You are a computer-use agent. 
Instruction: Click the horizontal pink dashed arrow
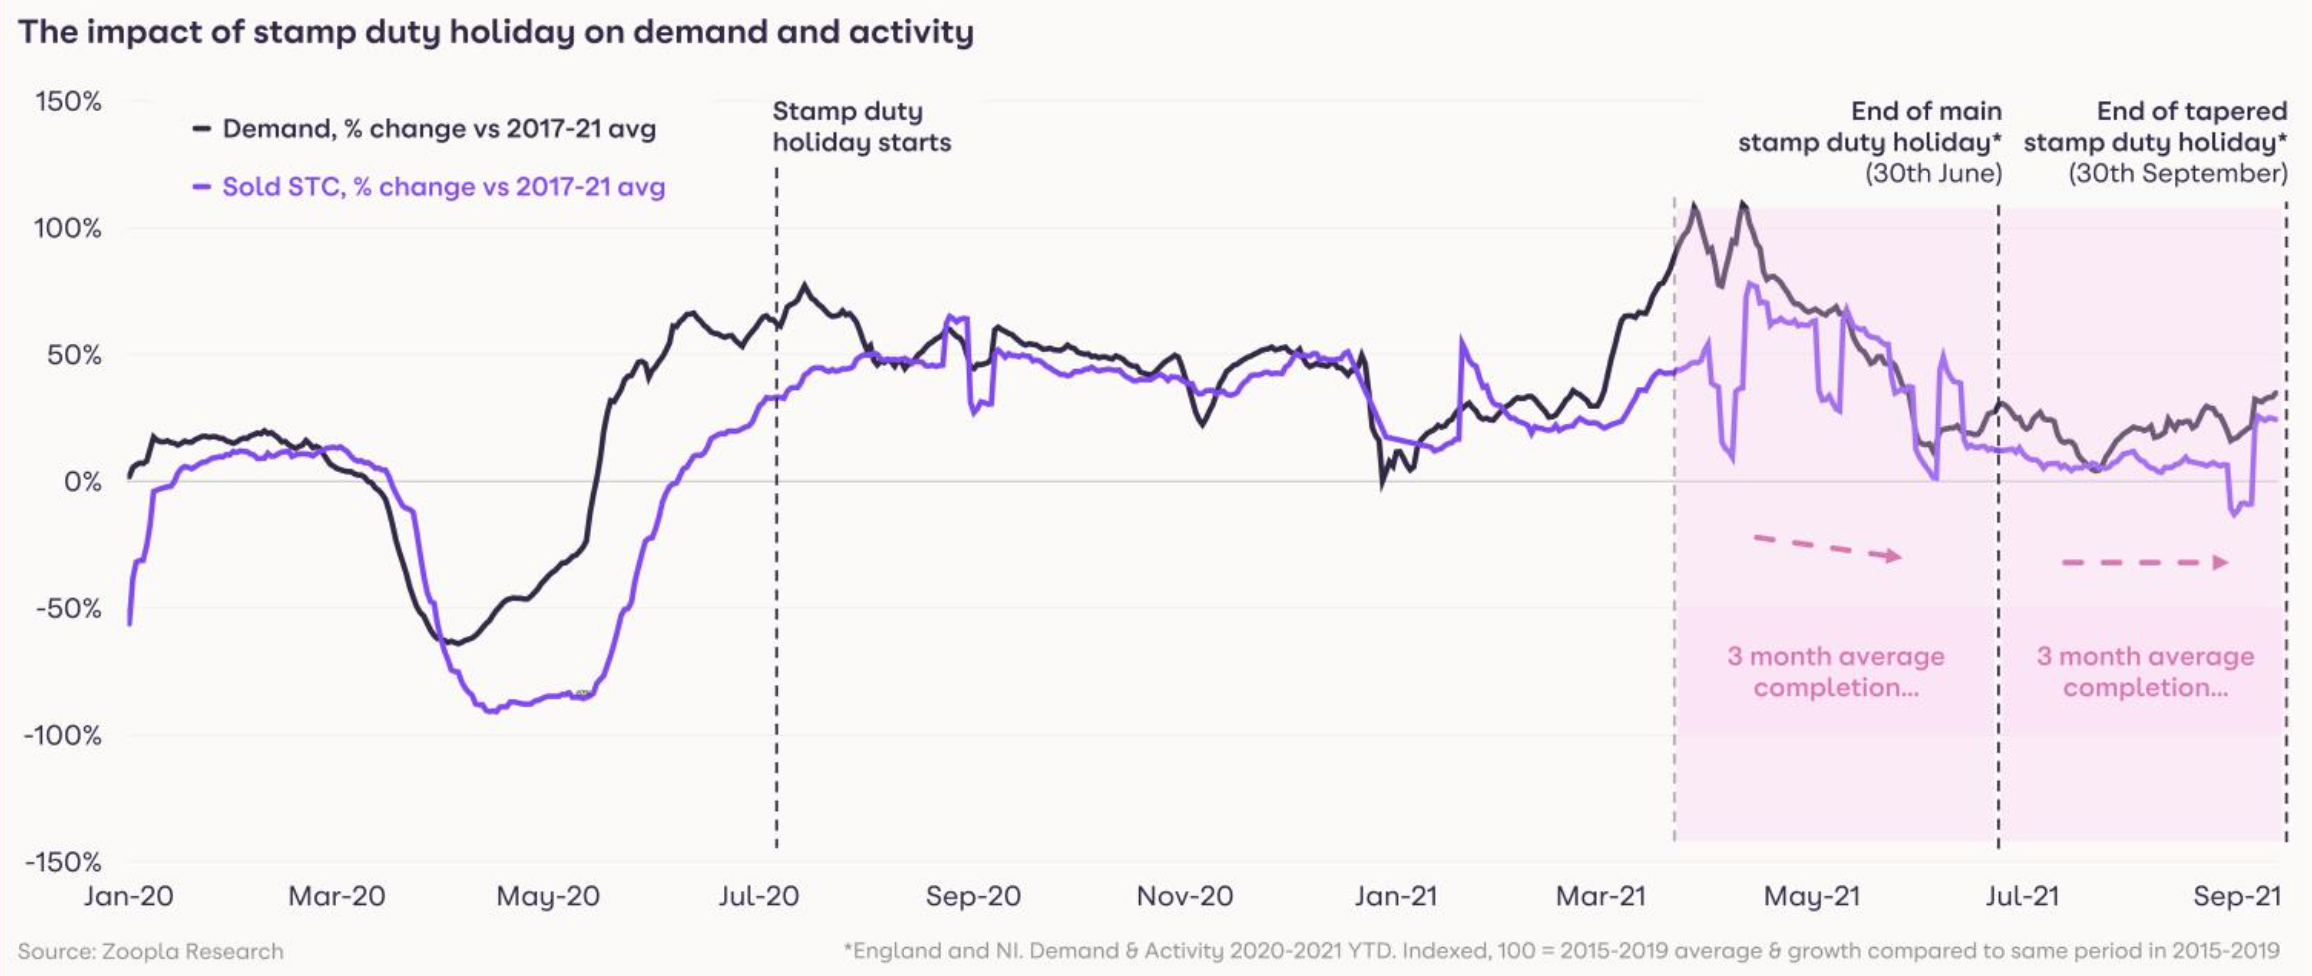pos(2144,563)
